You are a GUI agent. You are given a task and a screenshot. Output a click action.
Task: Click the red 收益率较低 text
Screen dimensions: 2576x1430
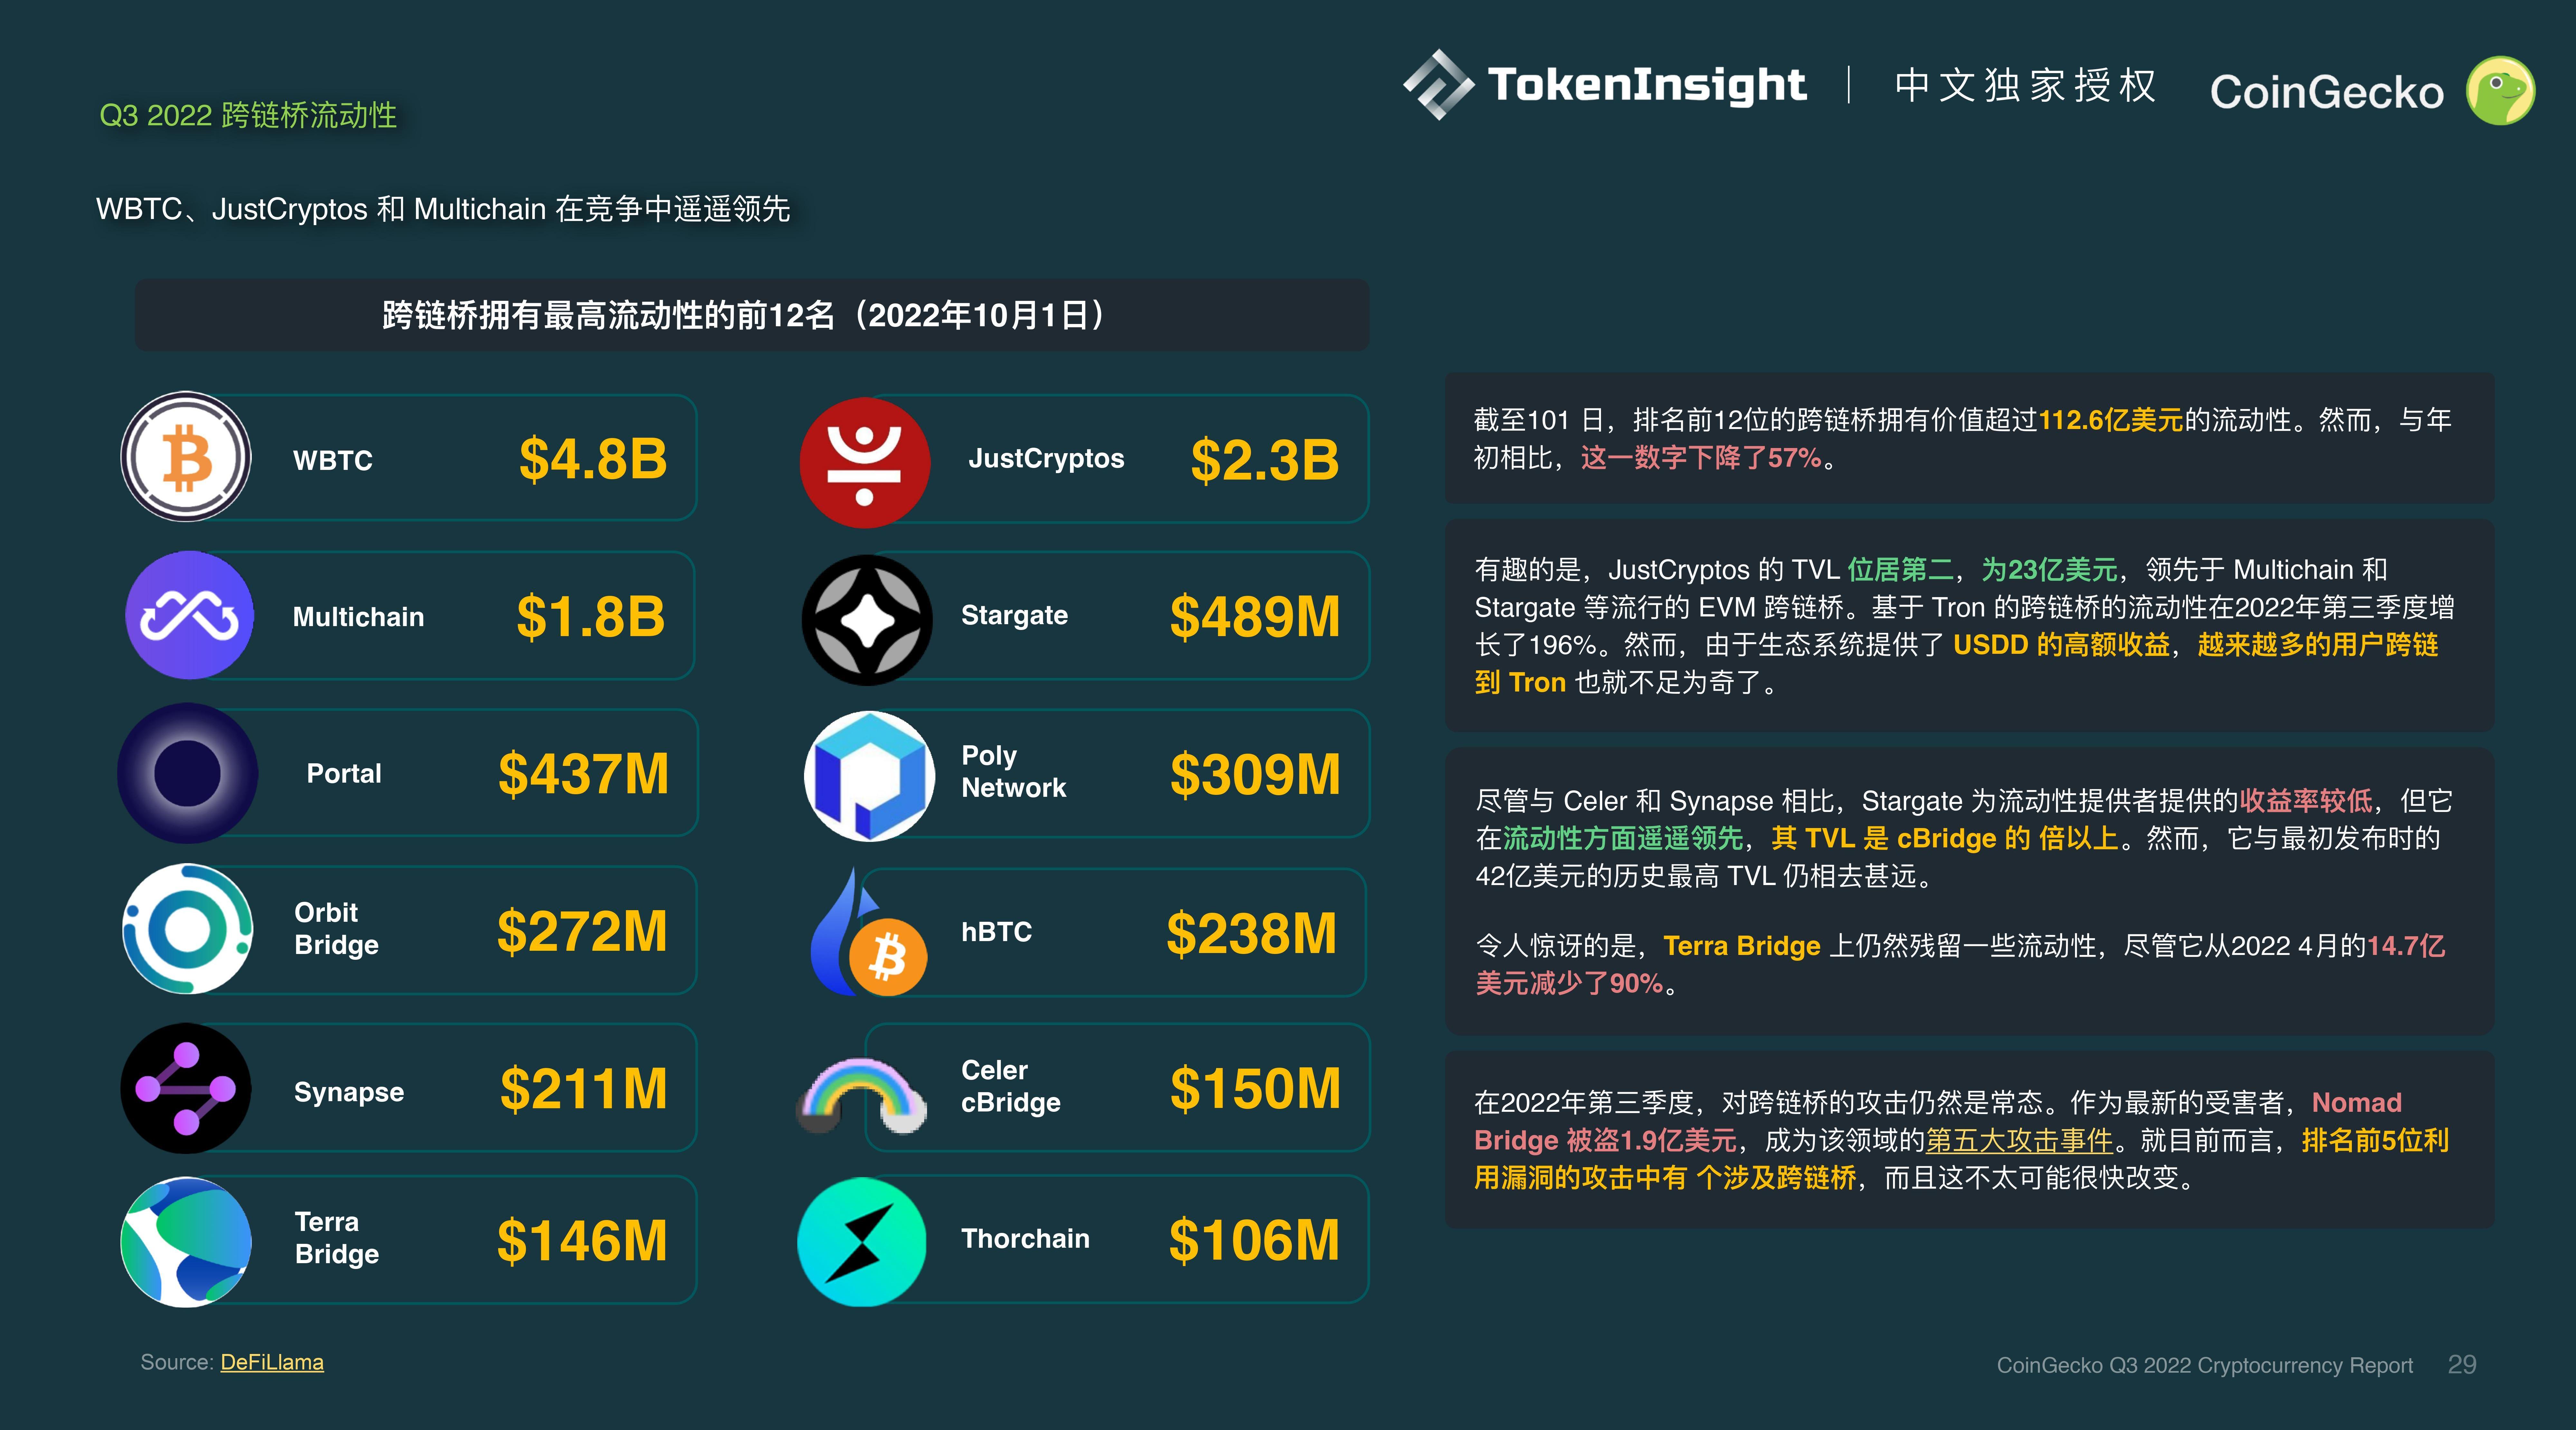(2306, 801)
